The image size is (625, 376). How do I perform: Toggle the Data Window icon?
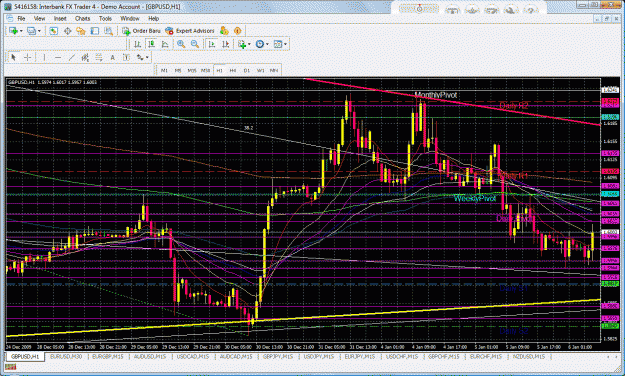67,31
